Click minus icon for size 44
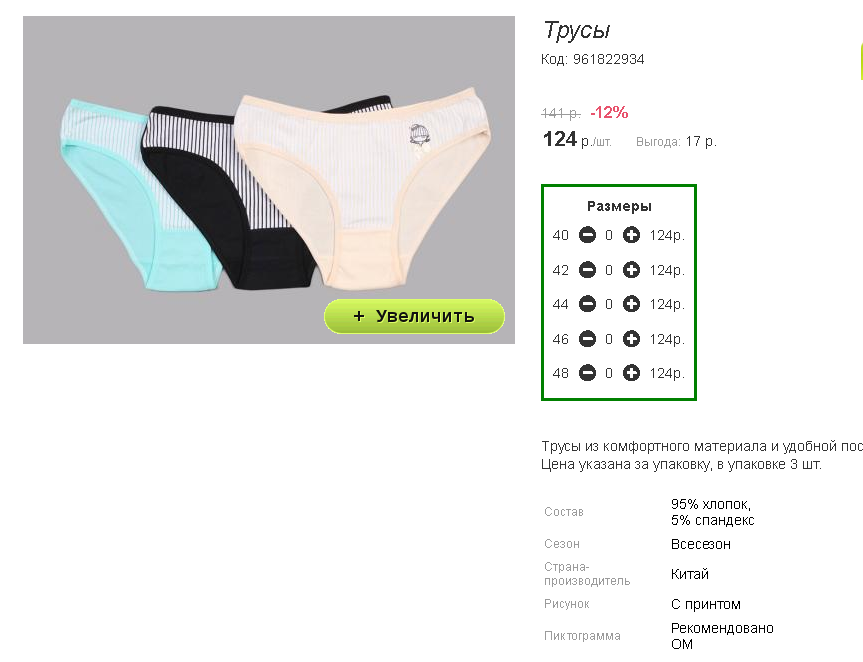This screenshot has width=863, height=662. click(x=587, y=304)
